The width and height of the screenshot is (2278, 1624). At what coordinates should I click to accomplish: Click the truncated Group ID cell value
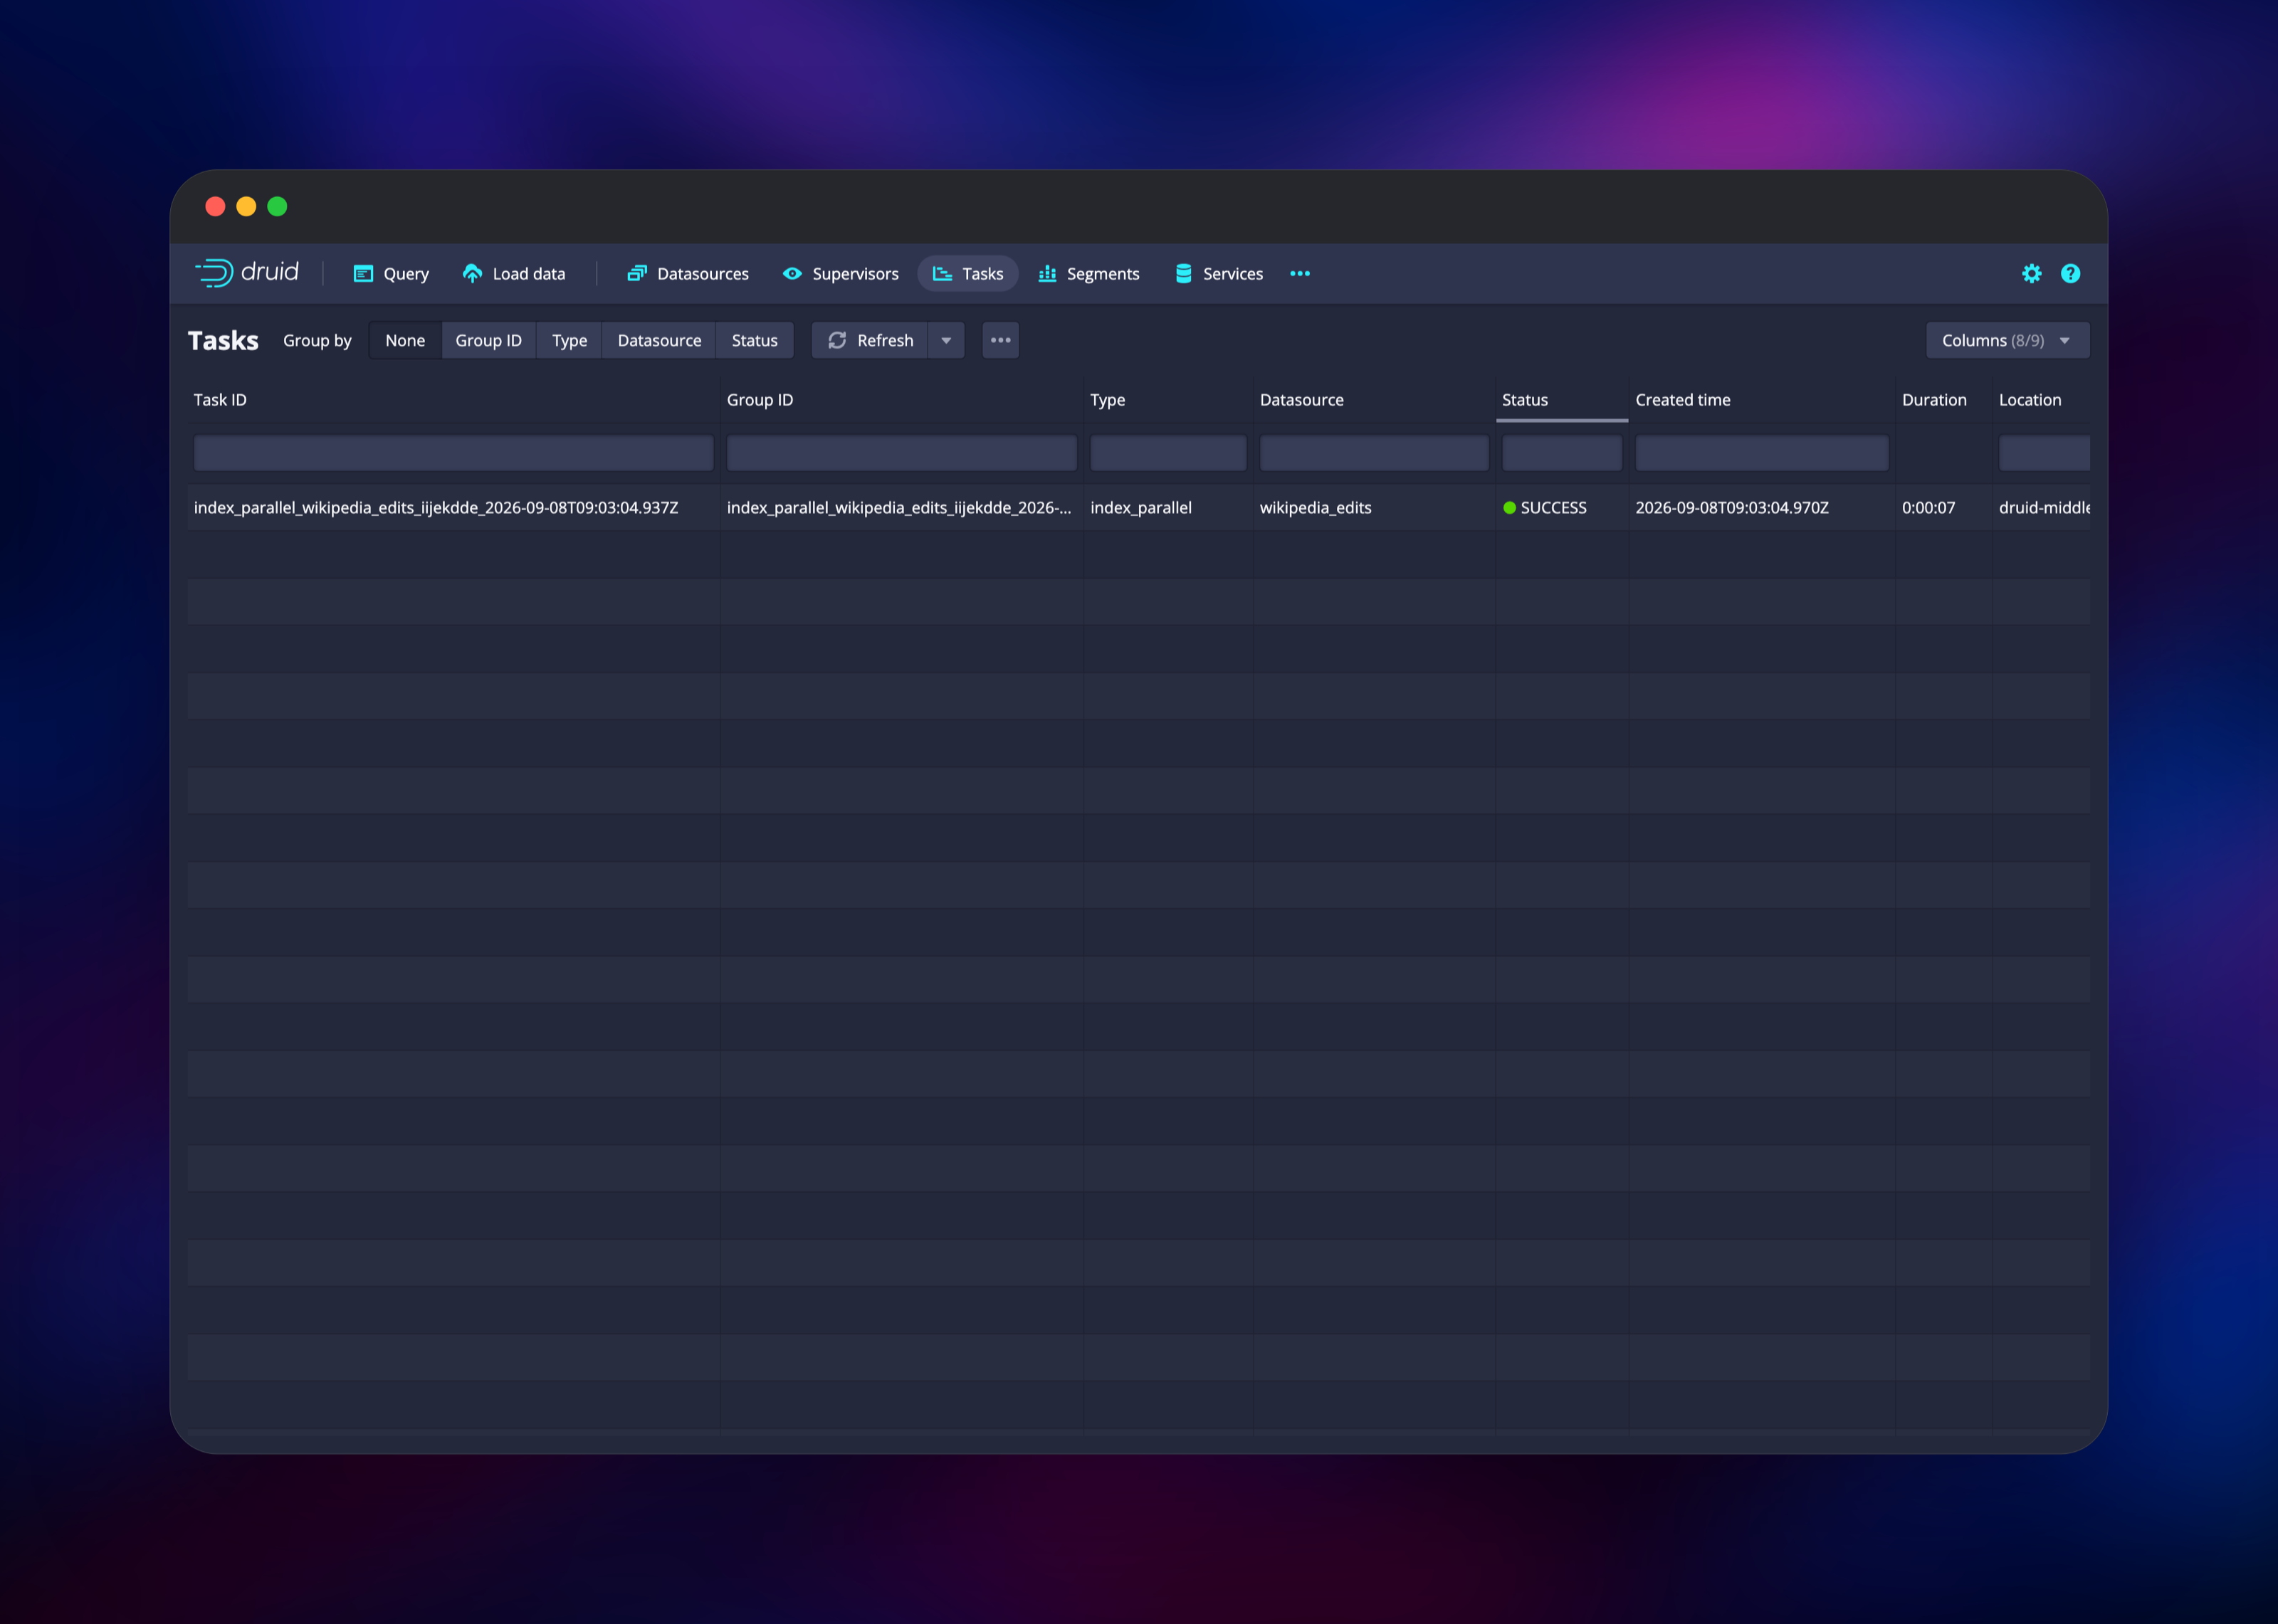click(x=899, y=508)
